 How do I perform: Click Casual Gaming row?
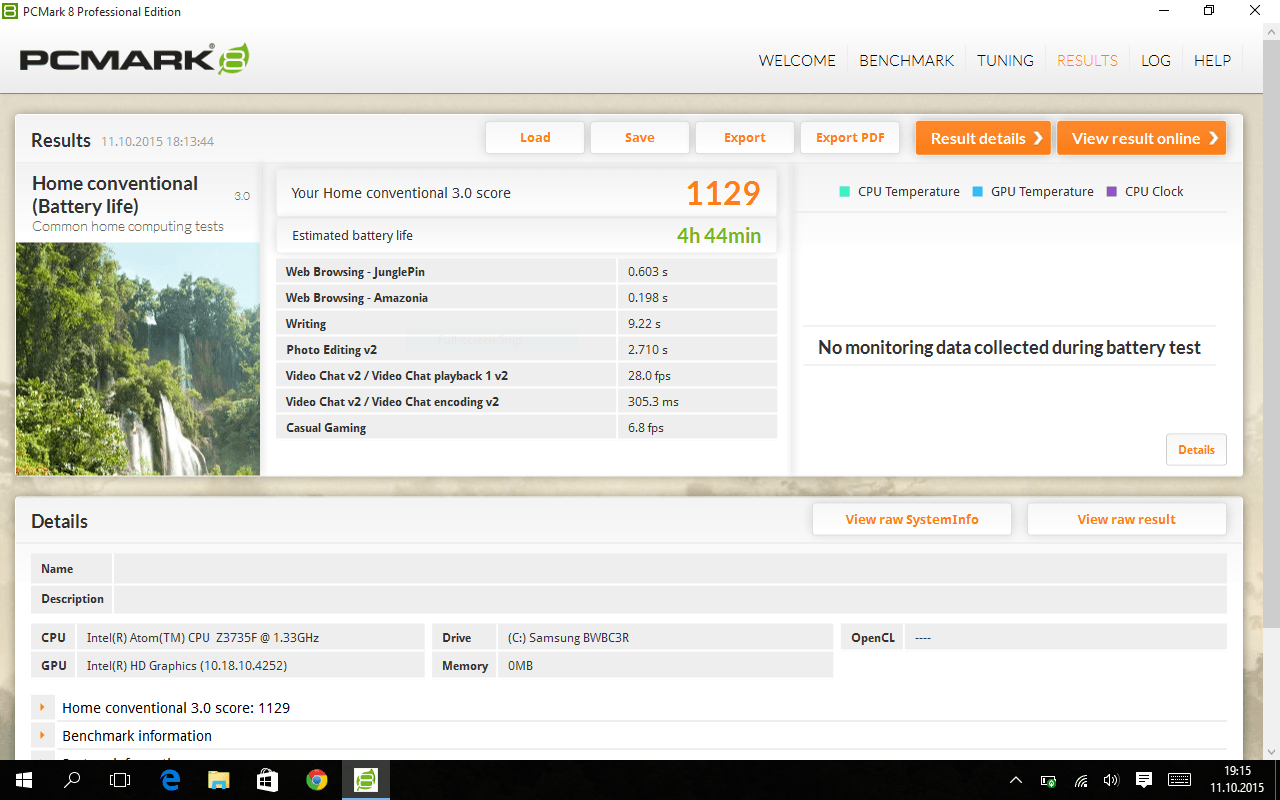(x=526, y=428)
